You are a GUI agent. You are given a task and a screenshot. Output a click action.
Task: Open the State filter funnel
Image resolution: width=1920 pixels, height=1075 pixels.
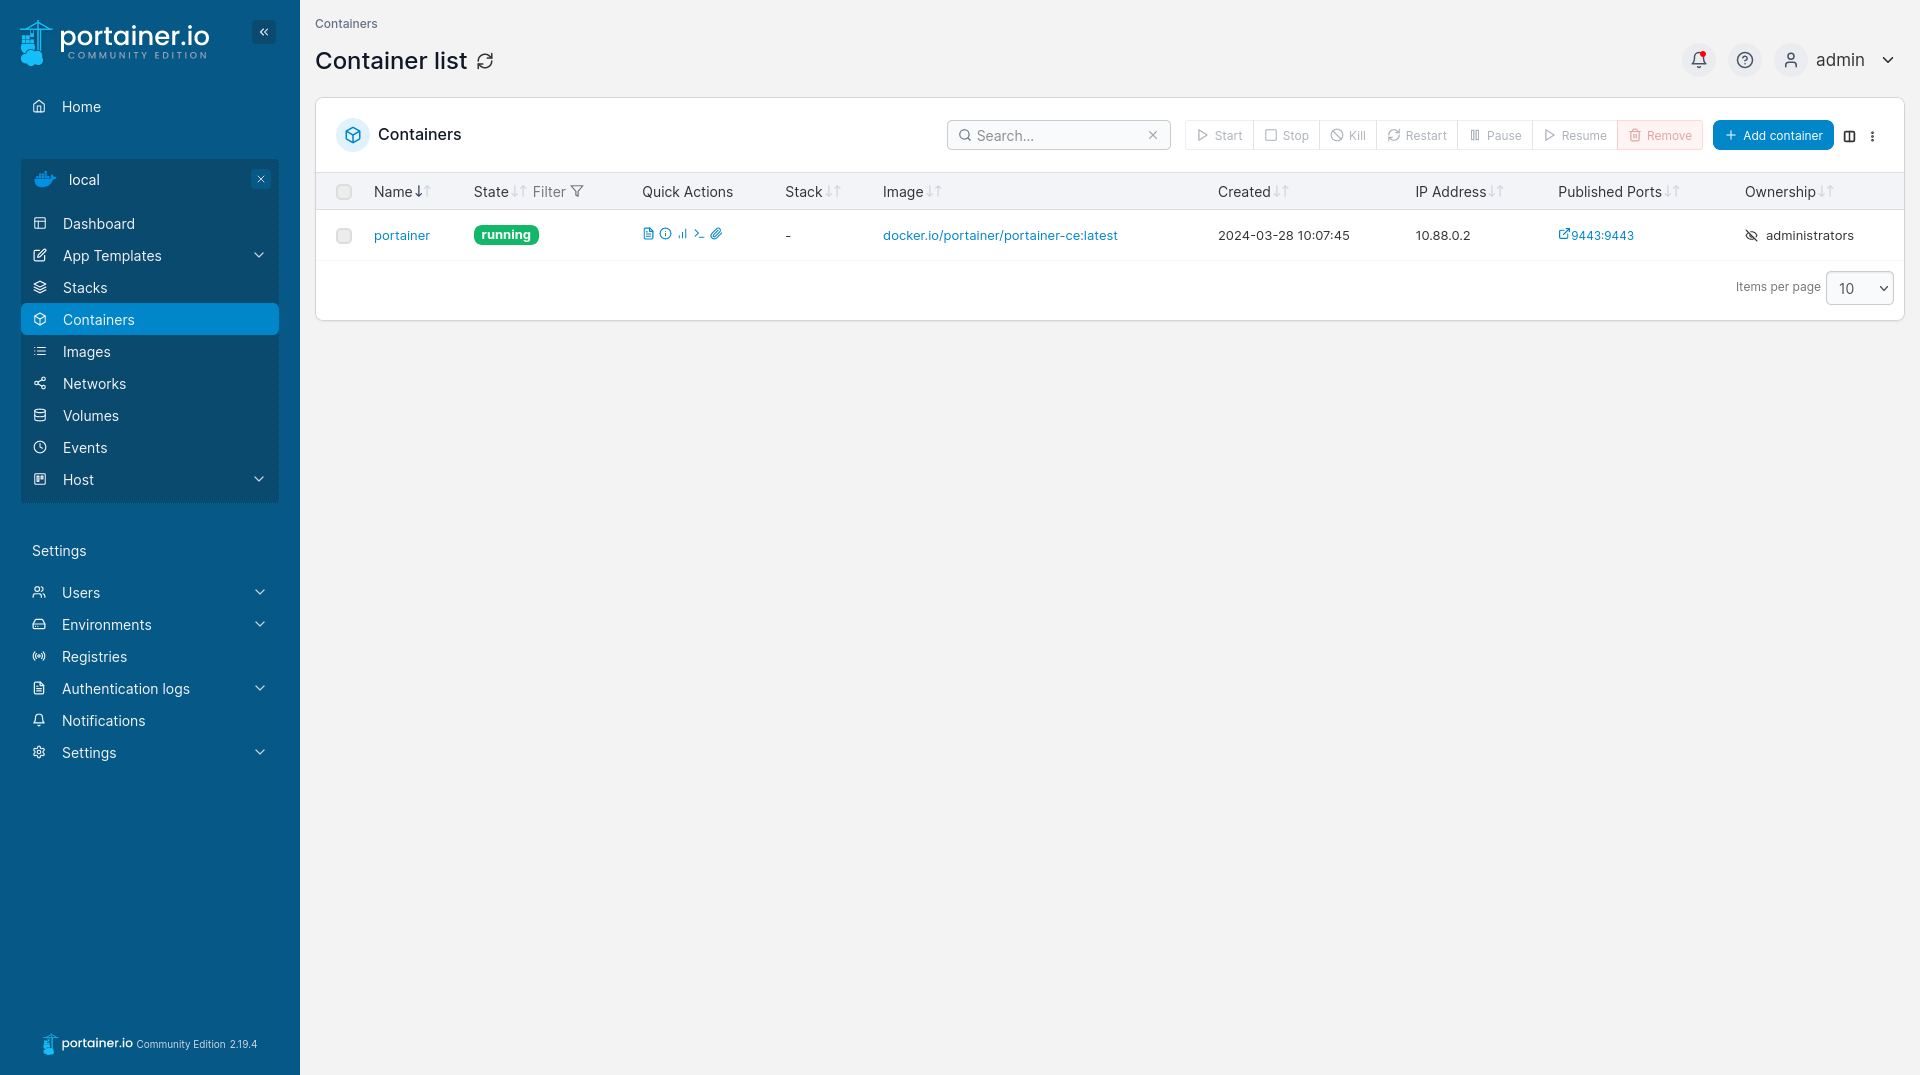point(577,192)
